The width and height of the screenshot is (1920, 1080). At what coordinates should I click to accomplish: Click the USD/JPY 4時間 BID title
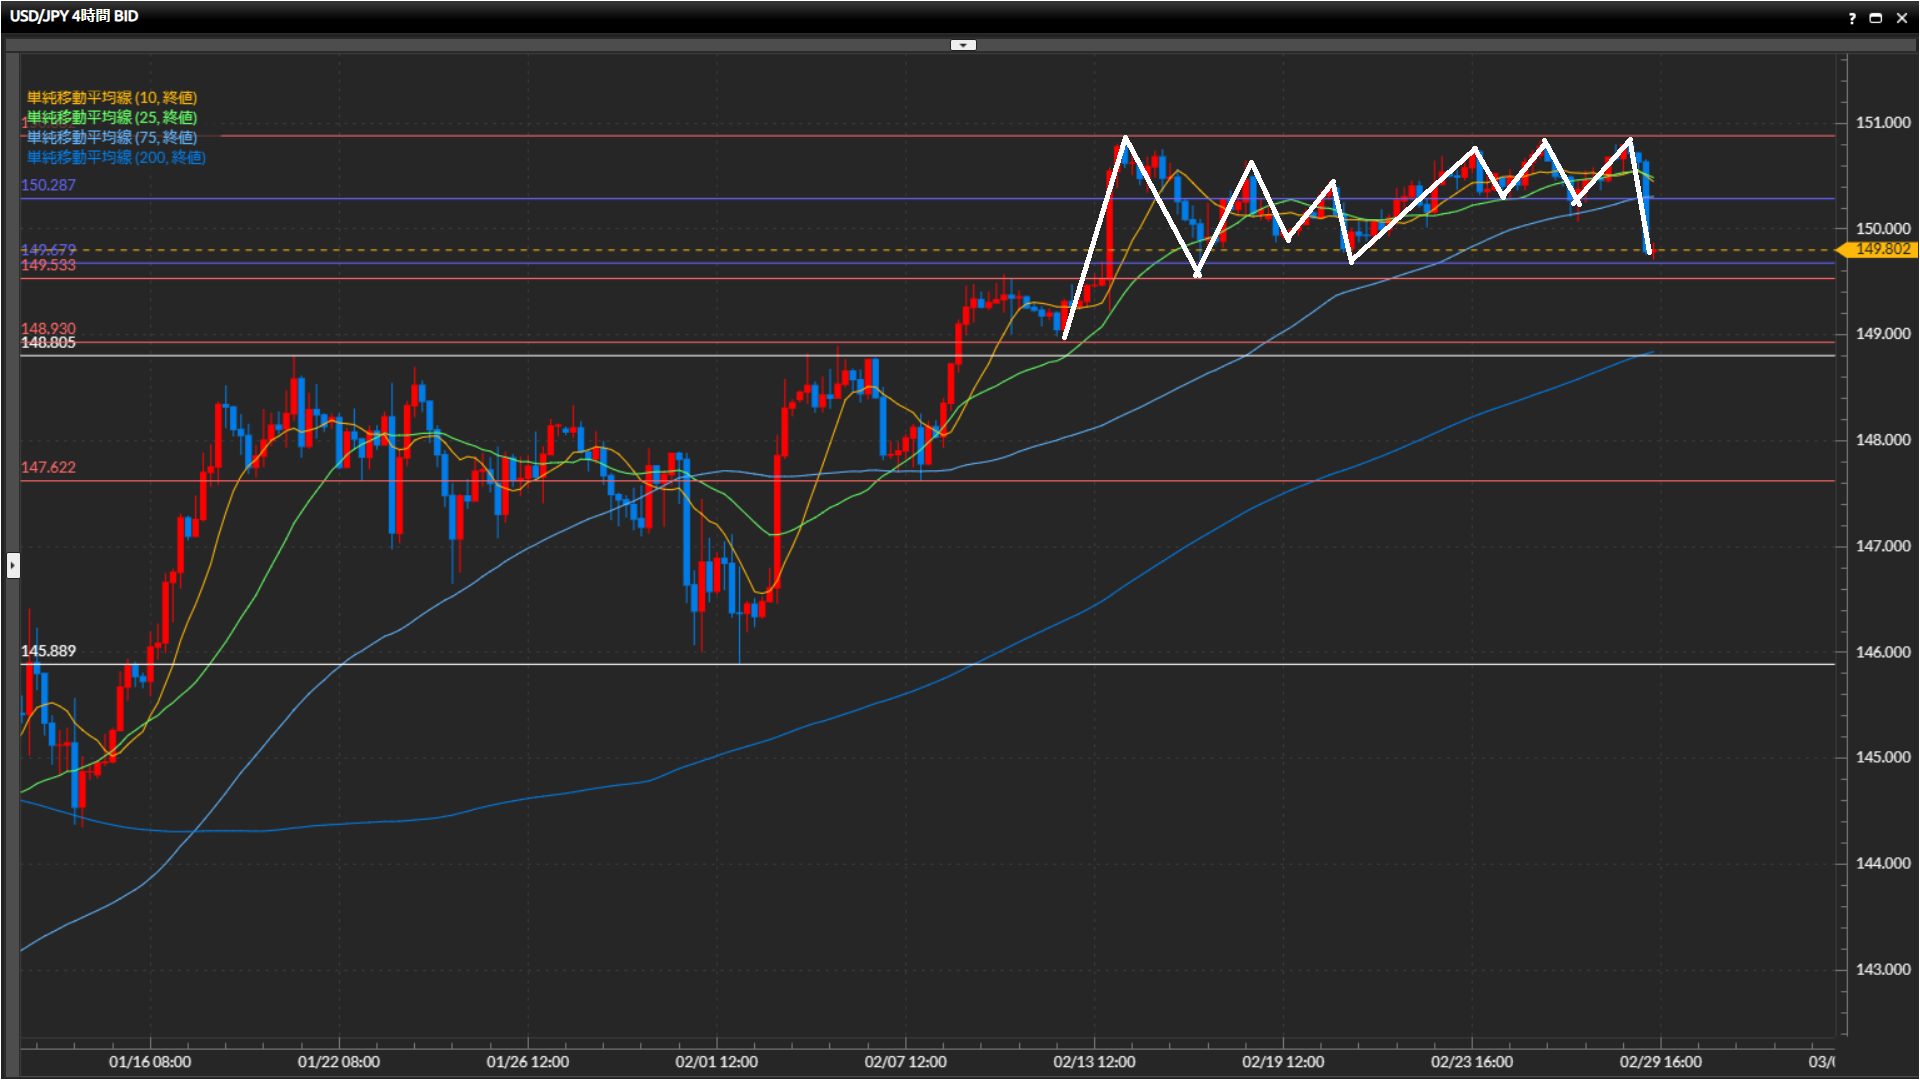pos(74,16)
